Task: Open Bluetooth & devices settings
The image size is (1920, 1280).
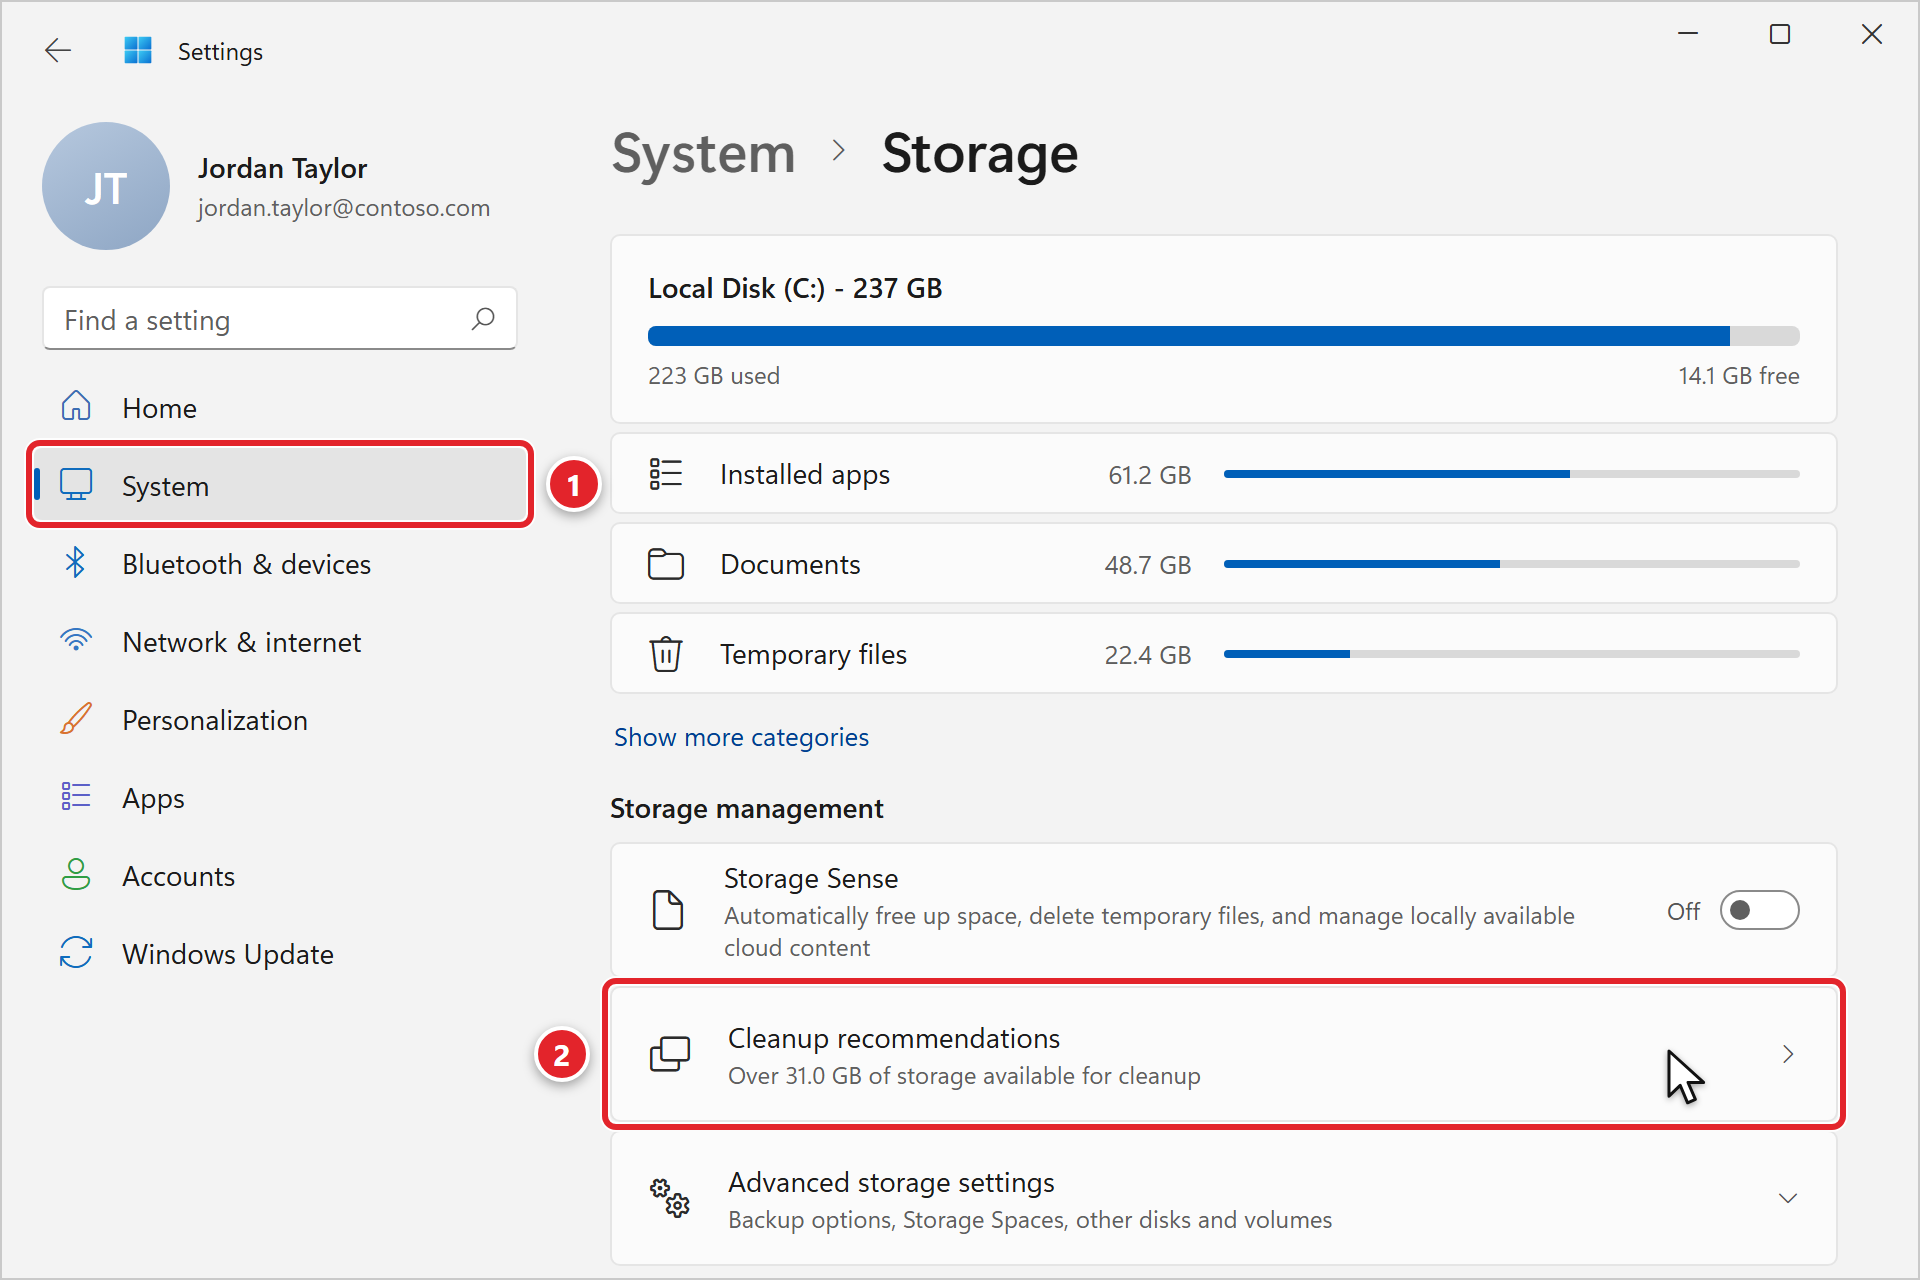Action: coord(280,564)
